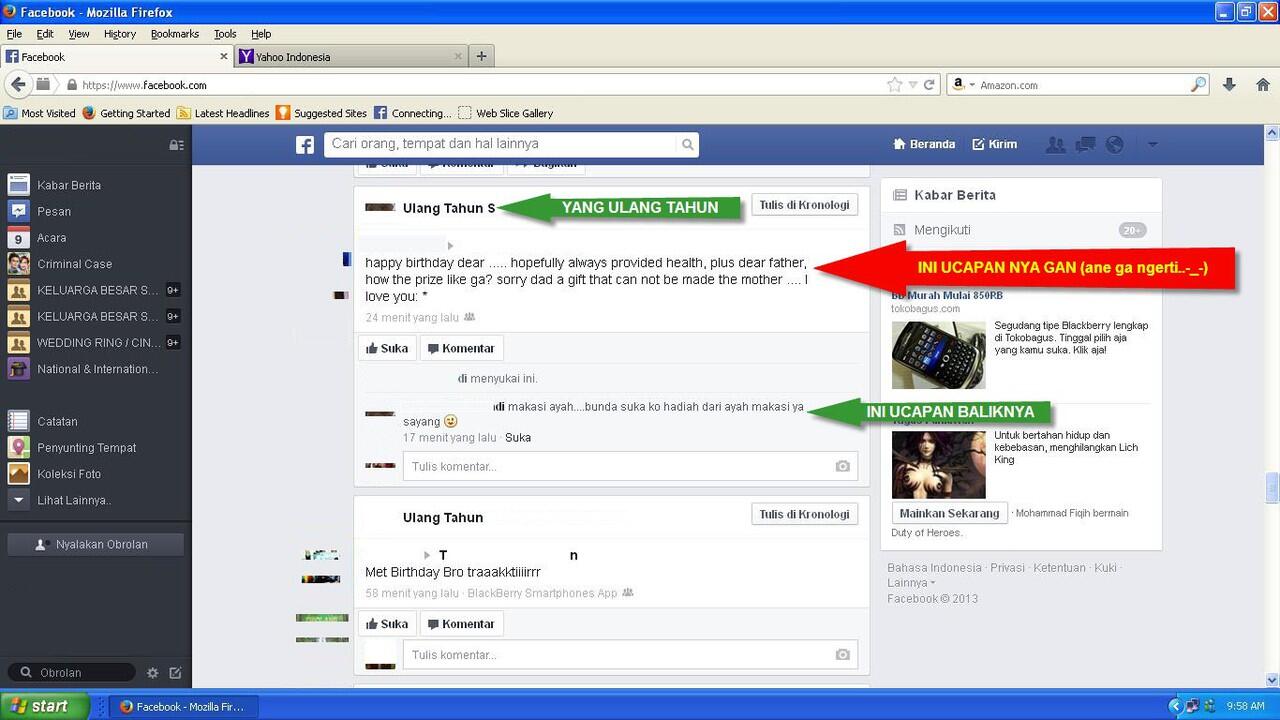Screen dimensions: 1280x720
Task: Like the 'happy birthday dear' post with Suka
Action: (387, 349)
